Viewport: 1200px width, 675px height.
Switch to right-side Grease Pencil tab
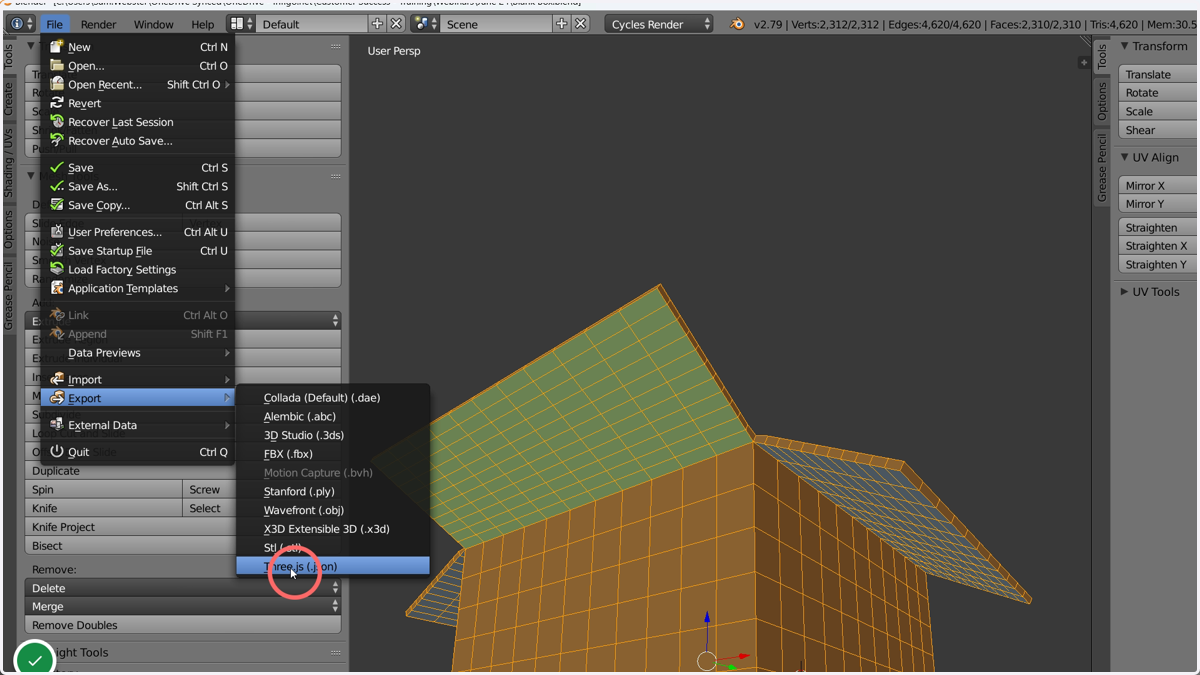[1102, 168]
